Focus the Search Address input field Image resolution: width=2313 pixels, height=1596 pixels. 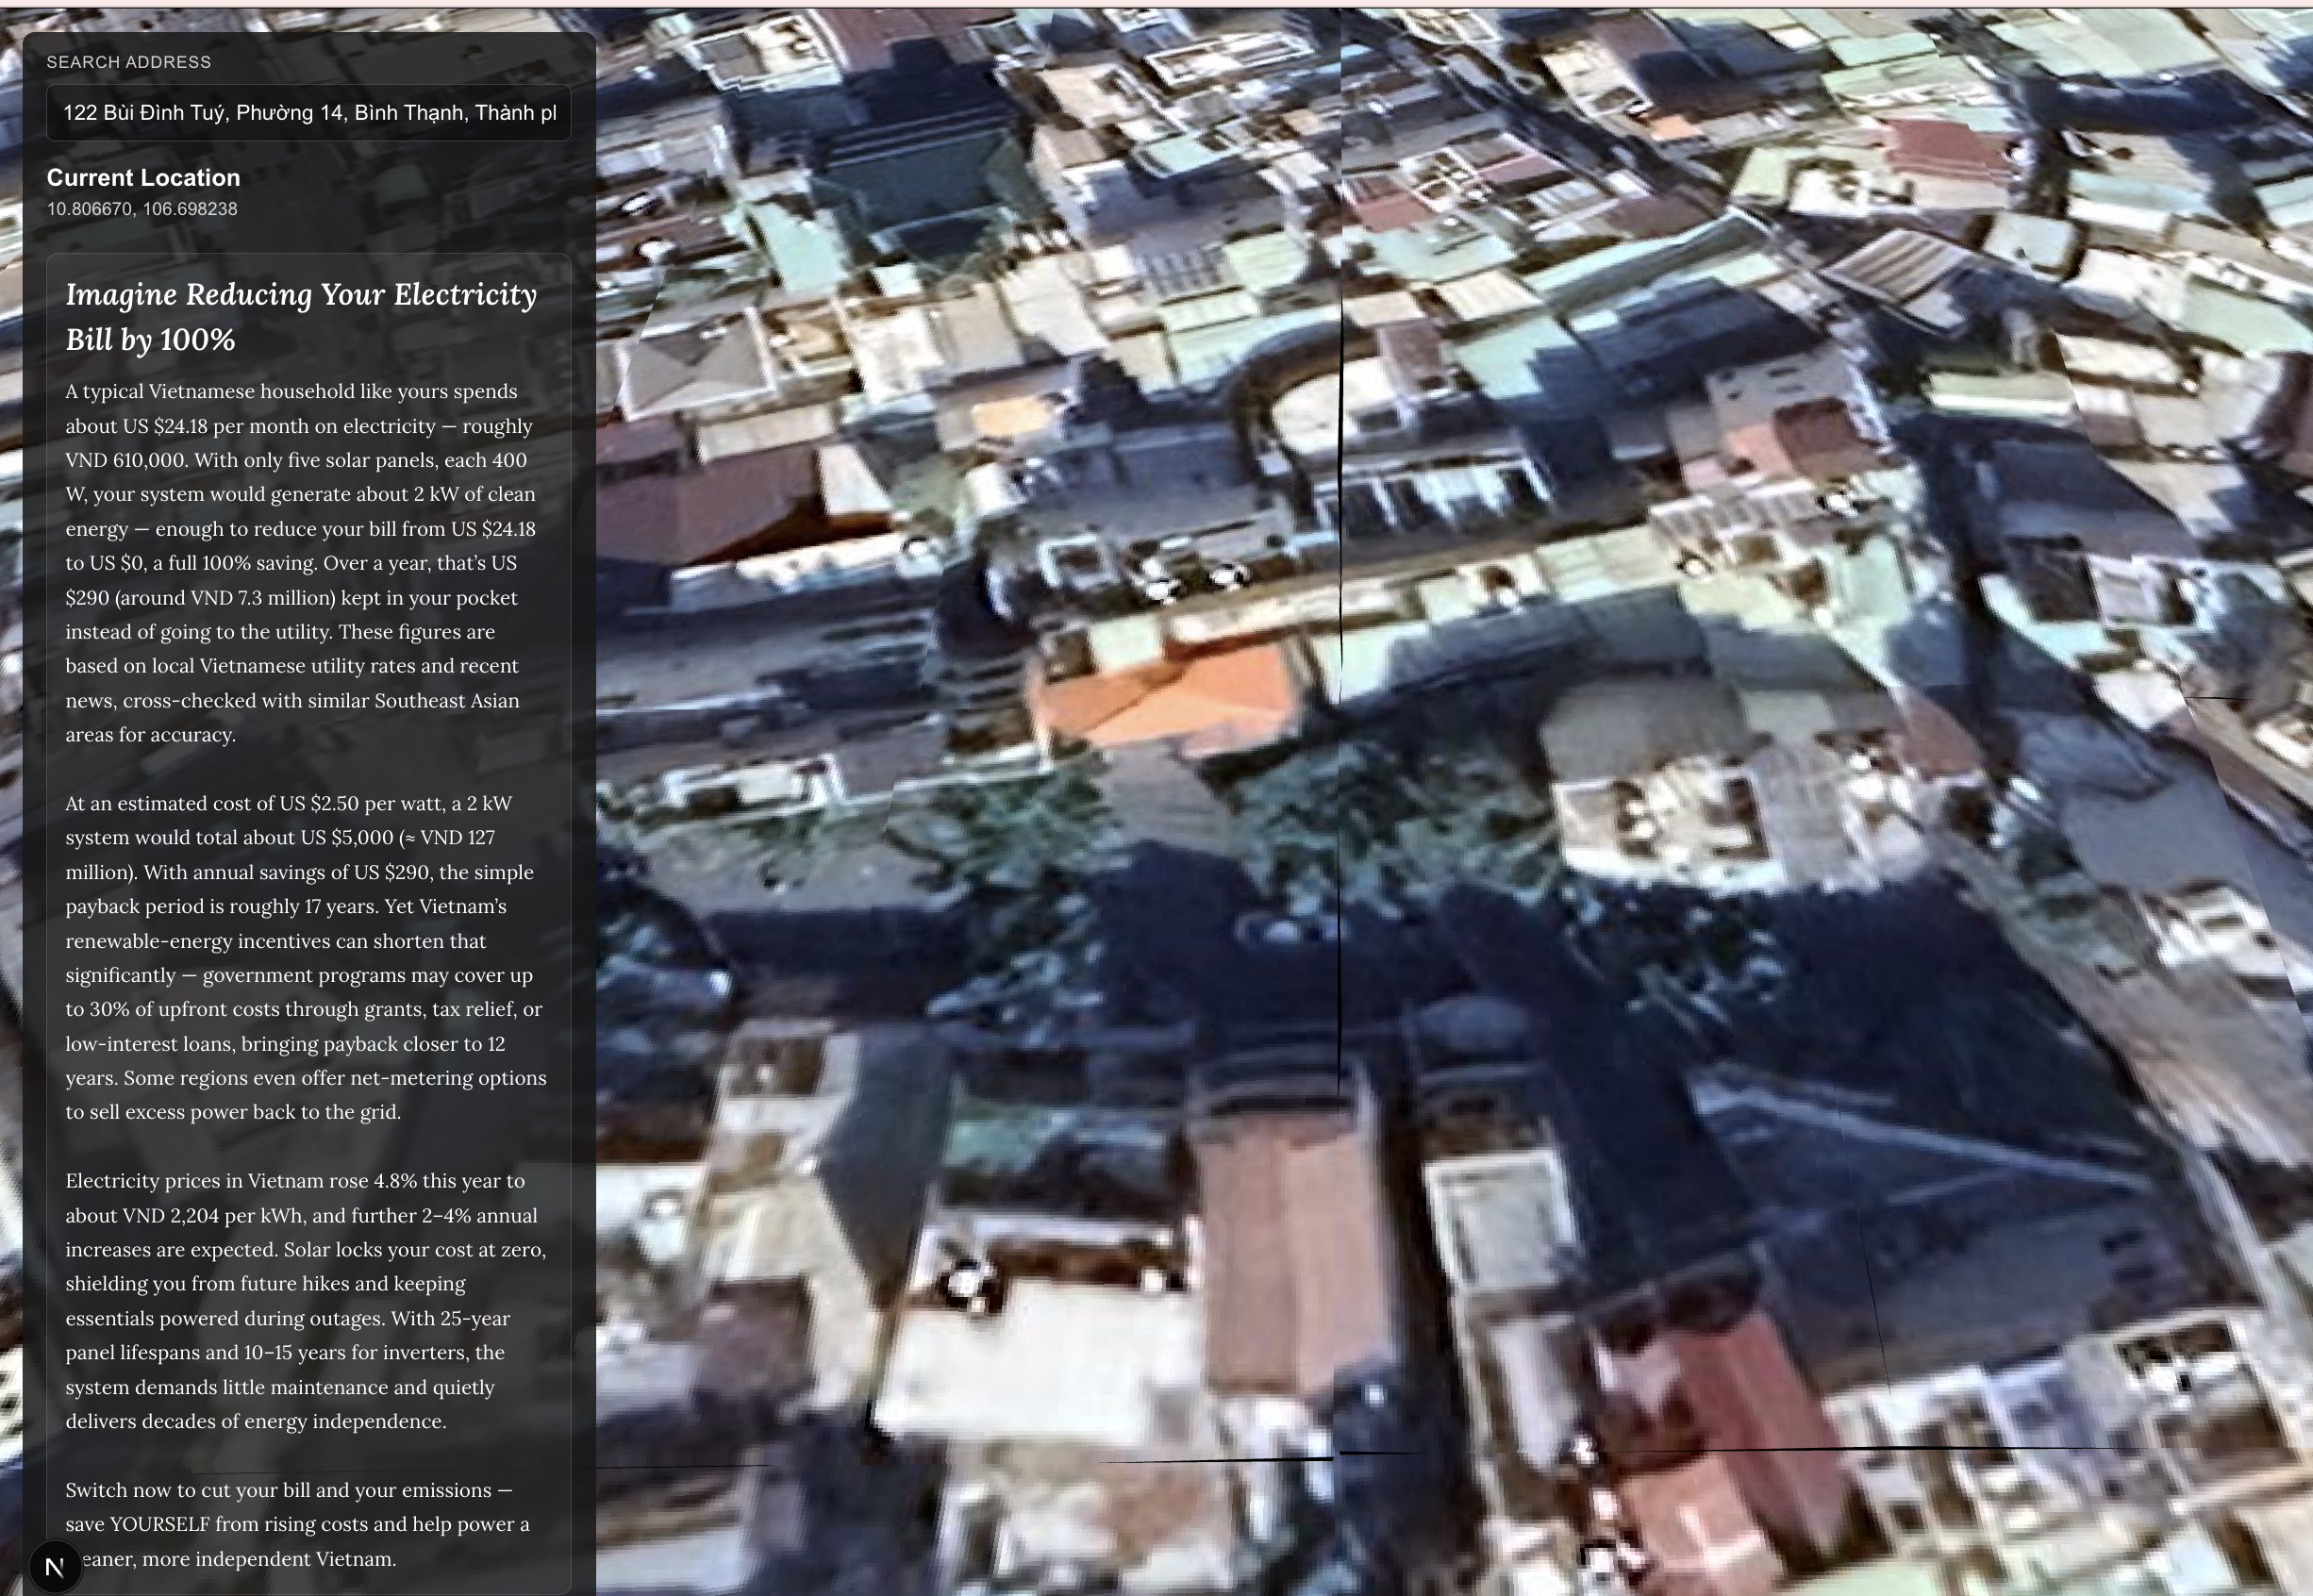[x=309, y=113]
